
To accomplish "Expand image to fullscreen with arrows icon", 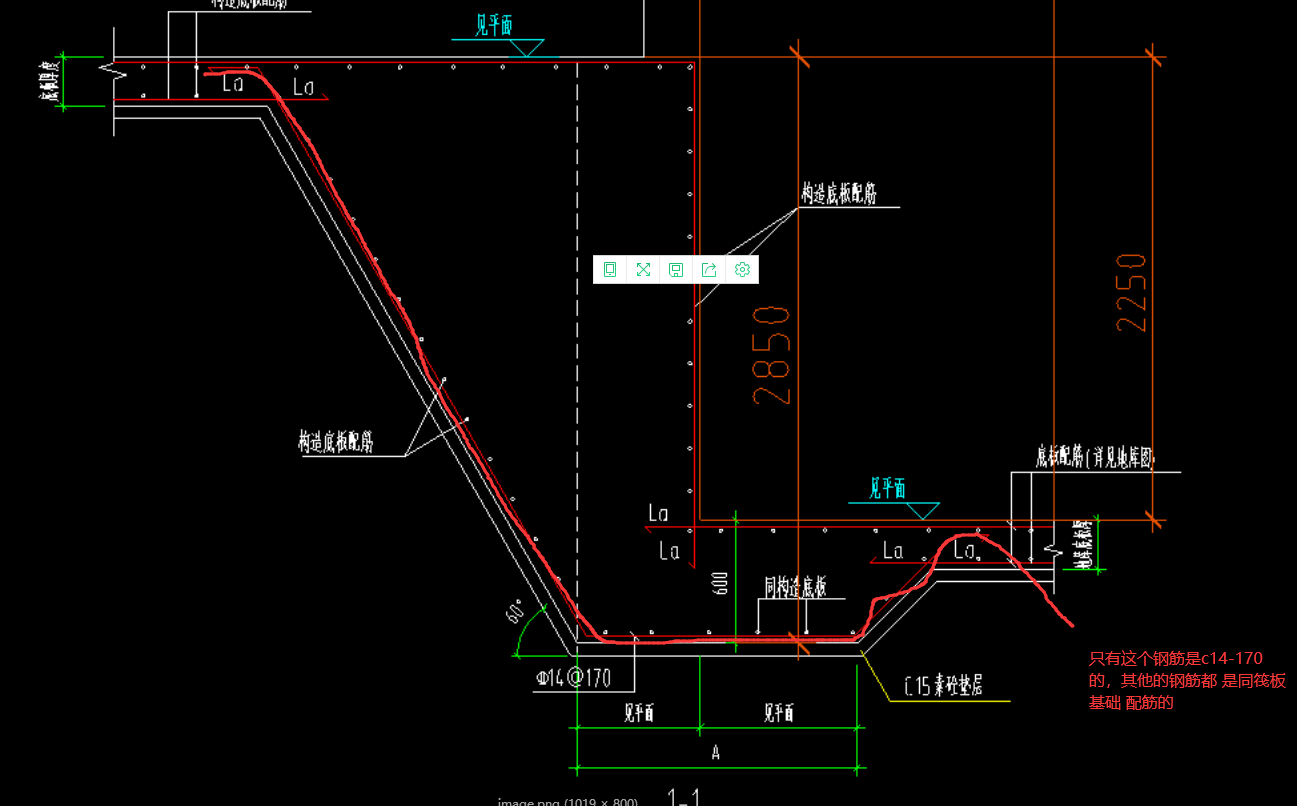I will point(643,269).
